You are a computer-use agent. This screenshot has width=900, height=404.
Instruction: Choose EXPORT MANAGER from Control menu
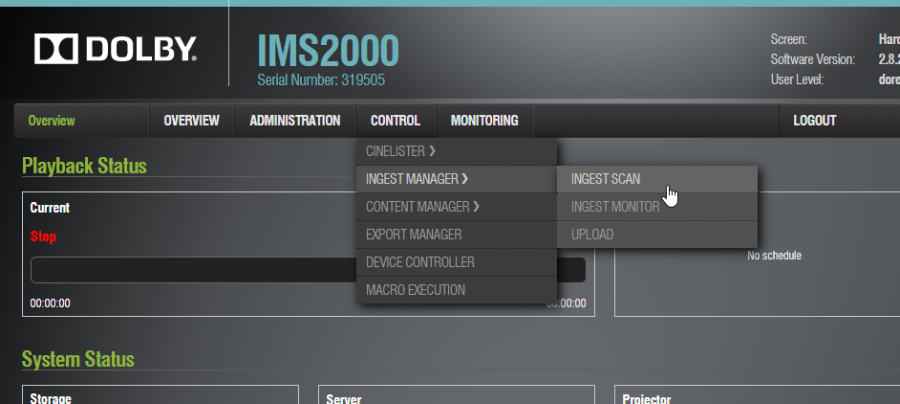[413, 235]
